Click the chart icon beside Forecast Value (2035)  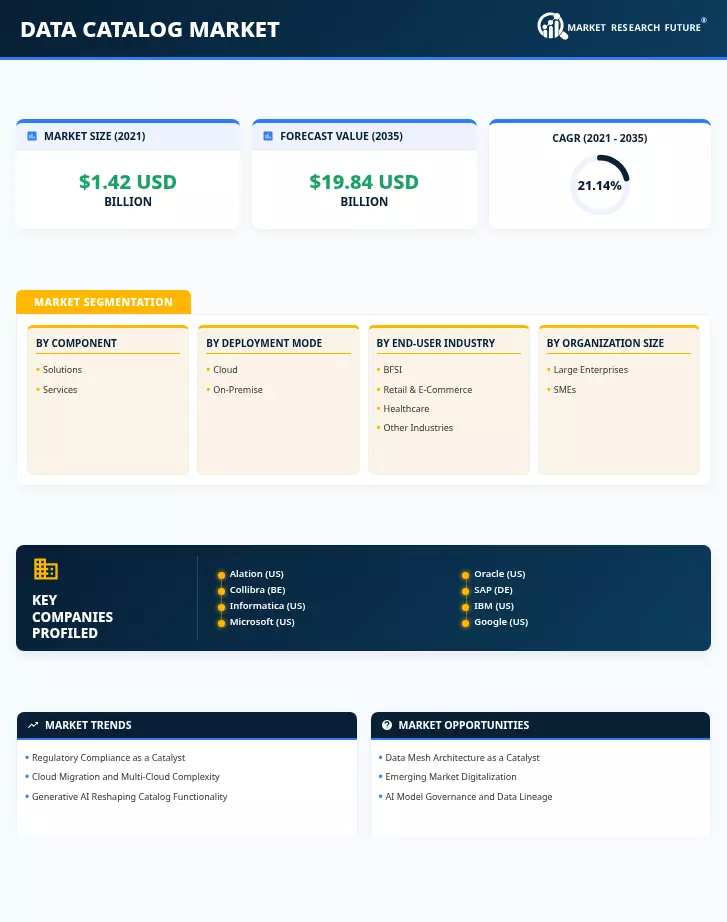click(268, 136)
